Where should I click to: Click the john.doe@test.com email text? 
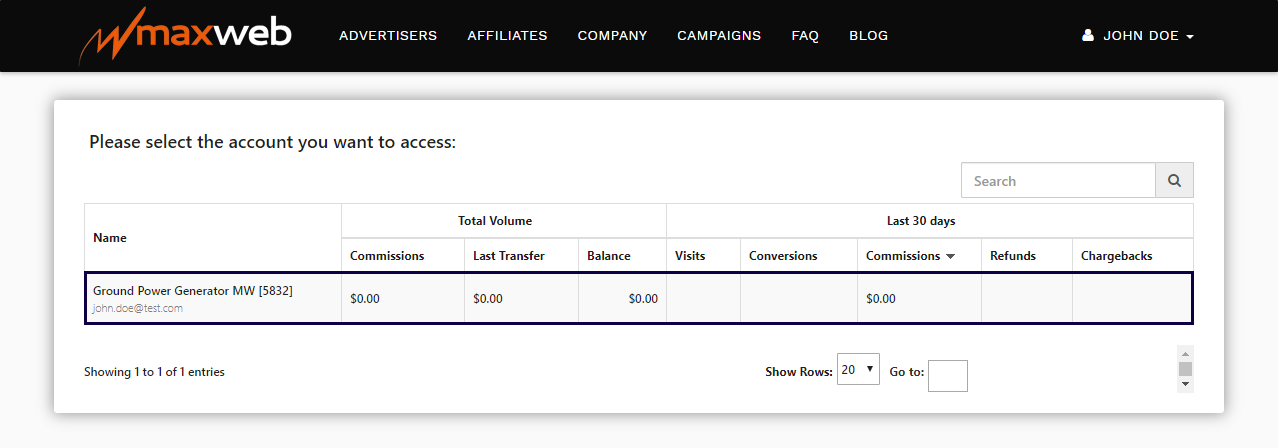(x=138, y=309)
